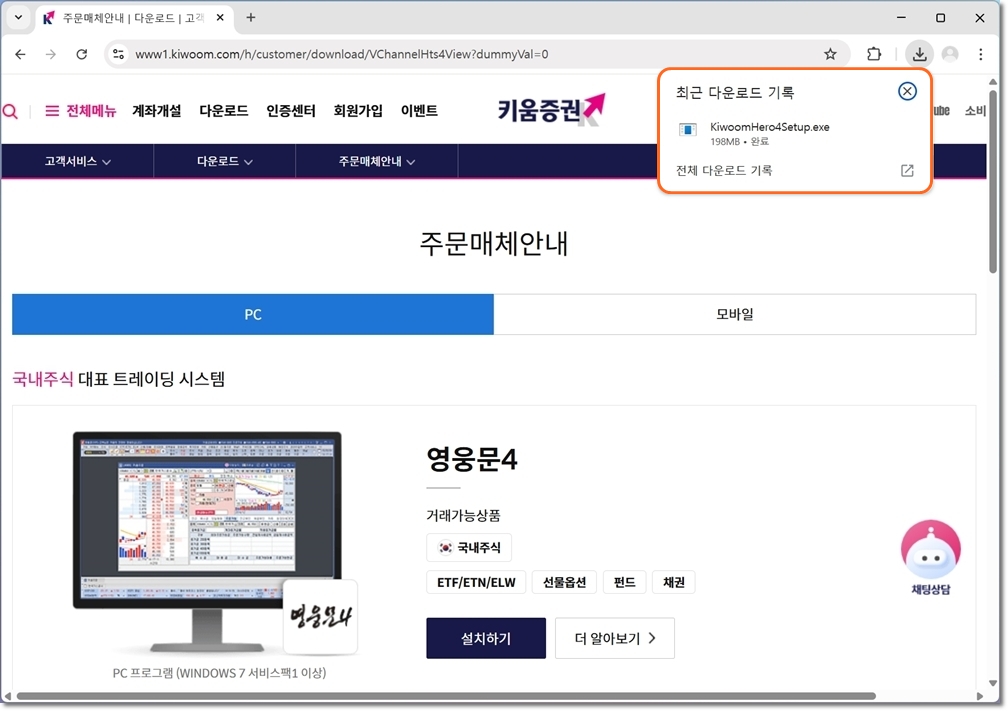
Task: Click the 영웅문4 calligraphy logo badge
Action: [x=320, y=616]
